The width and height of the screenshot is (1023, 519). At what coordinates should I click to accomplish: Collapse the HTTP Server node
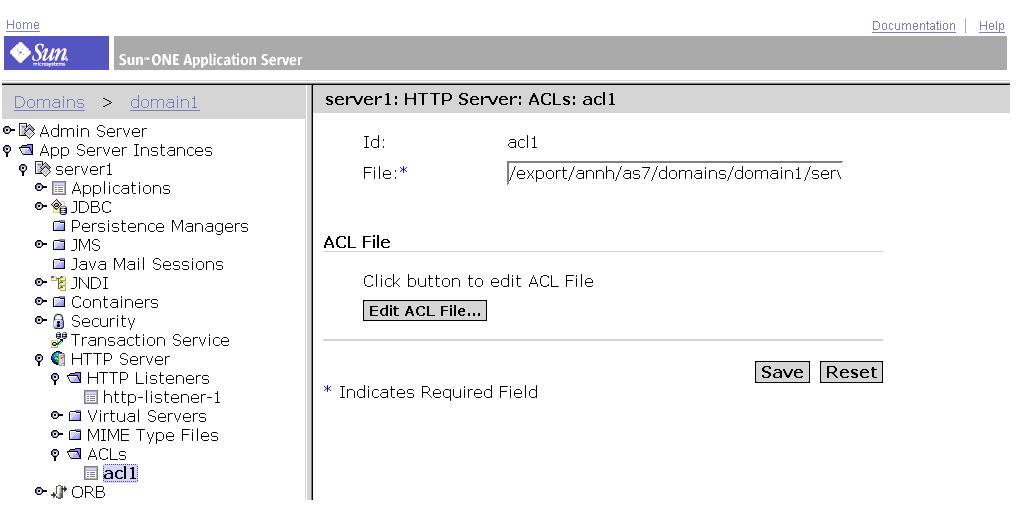(39, 360)
